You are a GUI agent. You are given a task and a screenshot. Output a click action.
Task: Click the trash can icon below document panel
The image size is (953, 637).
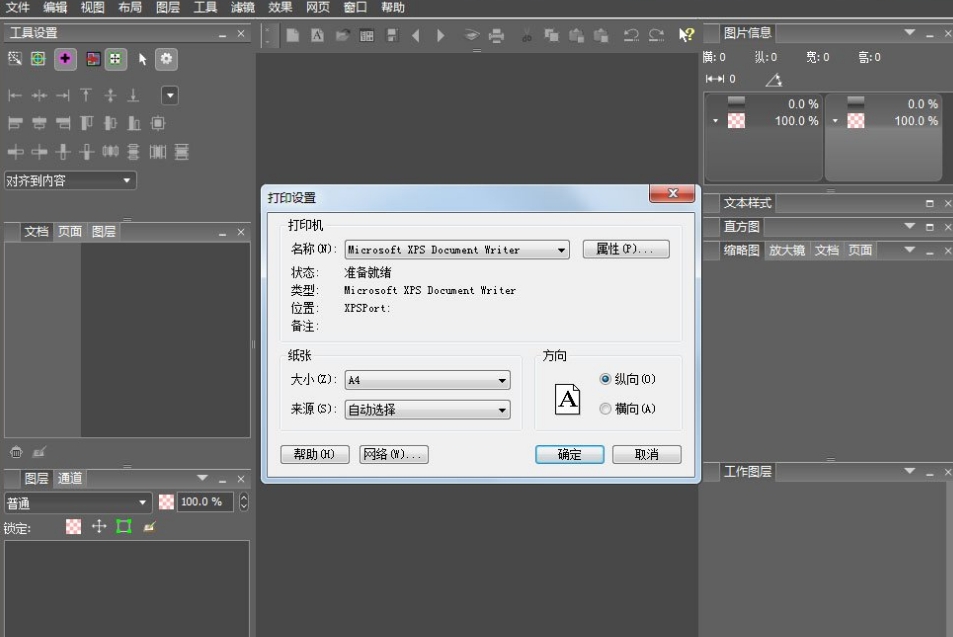(x=15, y=453)
